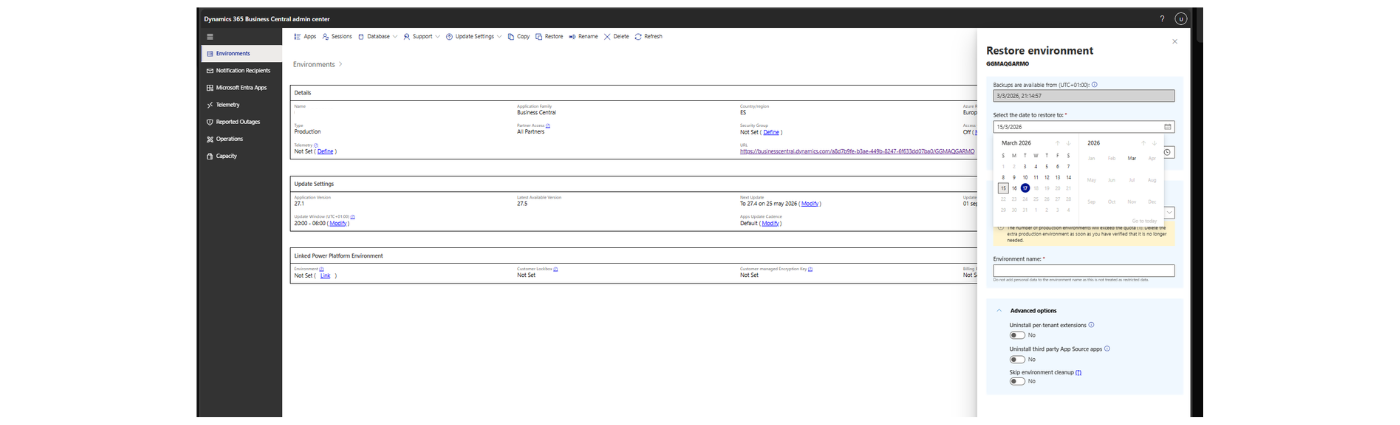Click the hamburger navigation menu icon
This screenshot has width=1400, height=425.
(x=210, y=36)
